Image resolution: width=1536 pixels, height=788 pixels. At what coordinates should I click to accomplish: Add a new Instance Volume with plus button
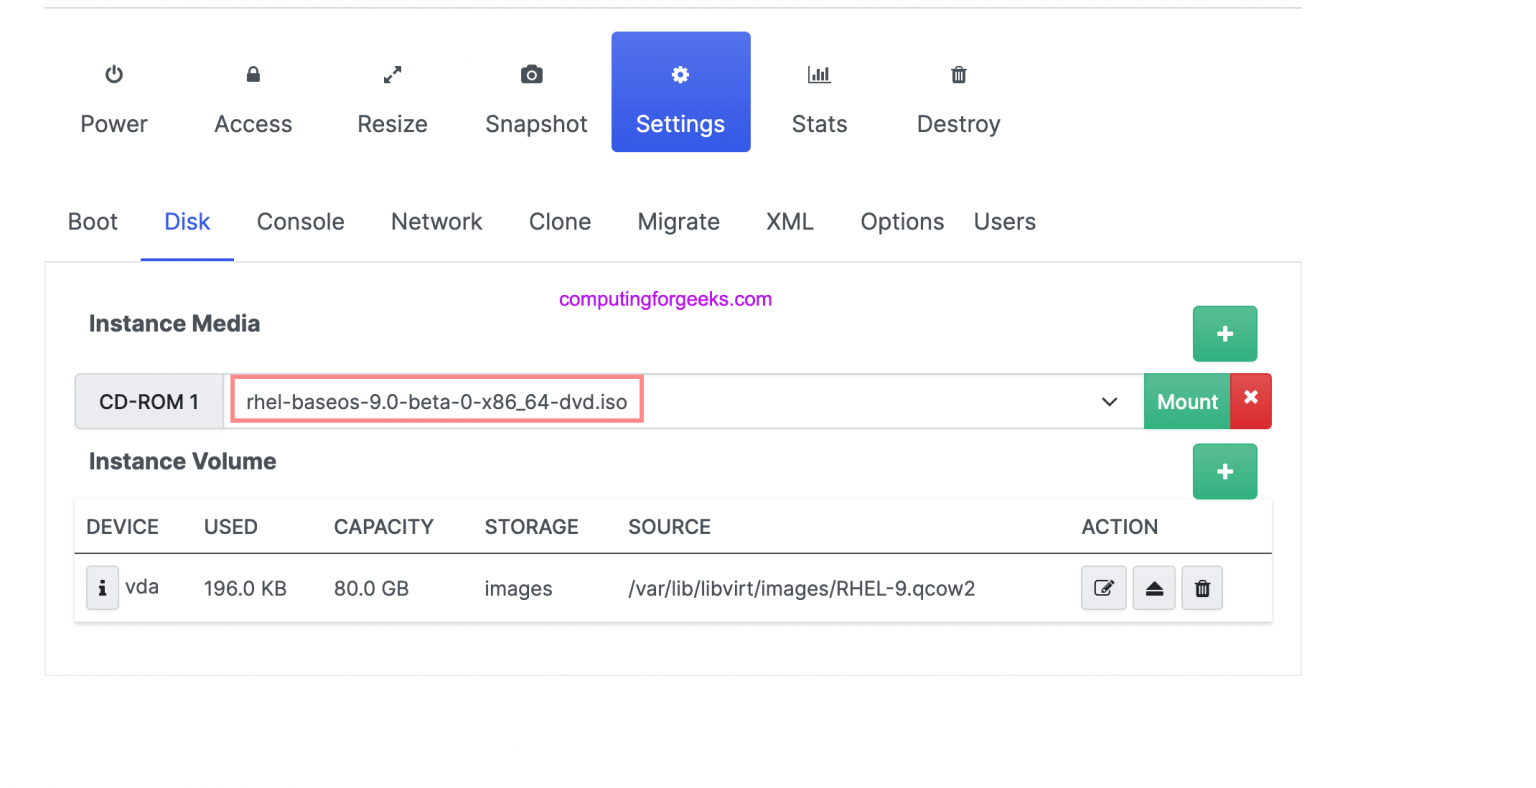1225,471
